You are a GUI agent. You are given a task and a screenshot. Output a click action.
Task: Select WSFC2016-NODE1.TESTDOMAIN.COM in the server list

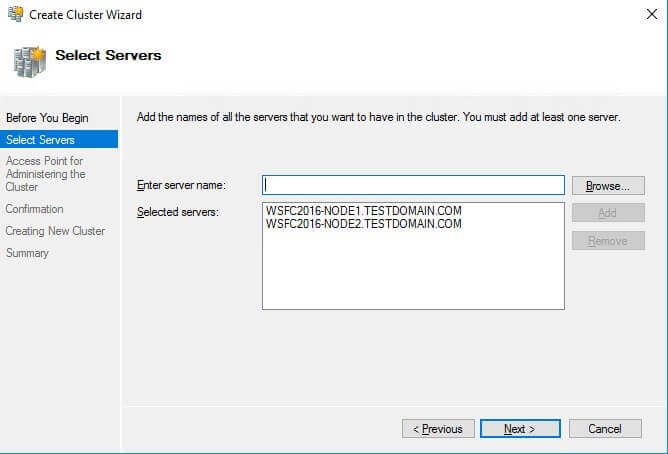point(364,212)
